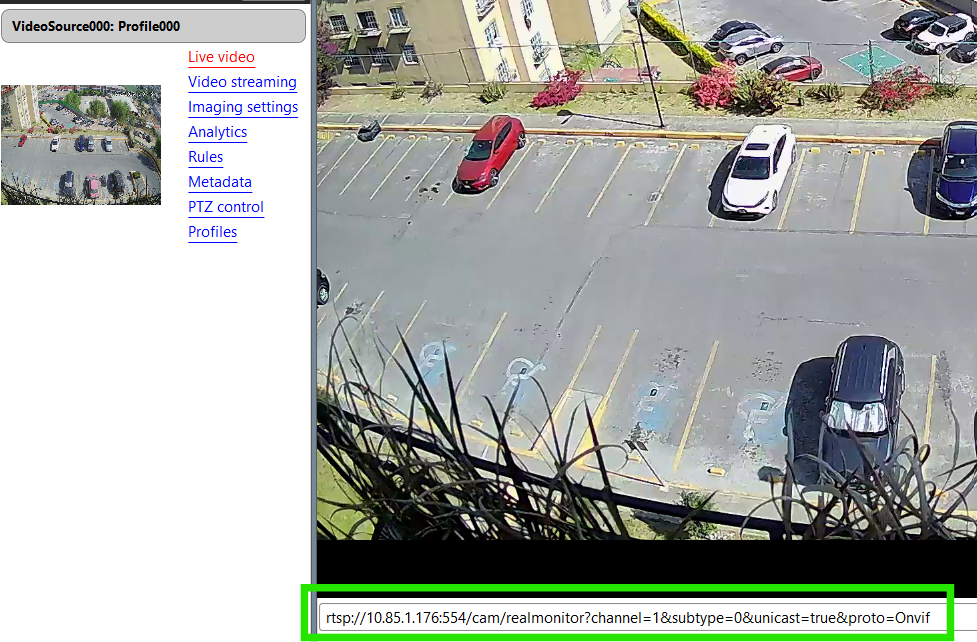Click the accessible parking symbol in the feed

520,370
